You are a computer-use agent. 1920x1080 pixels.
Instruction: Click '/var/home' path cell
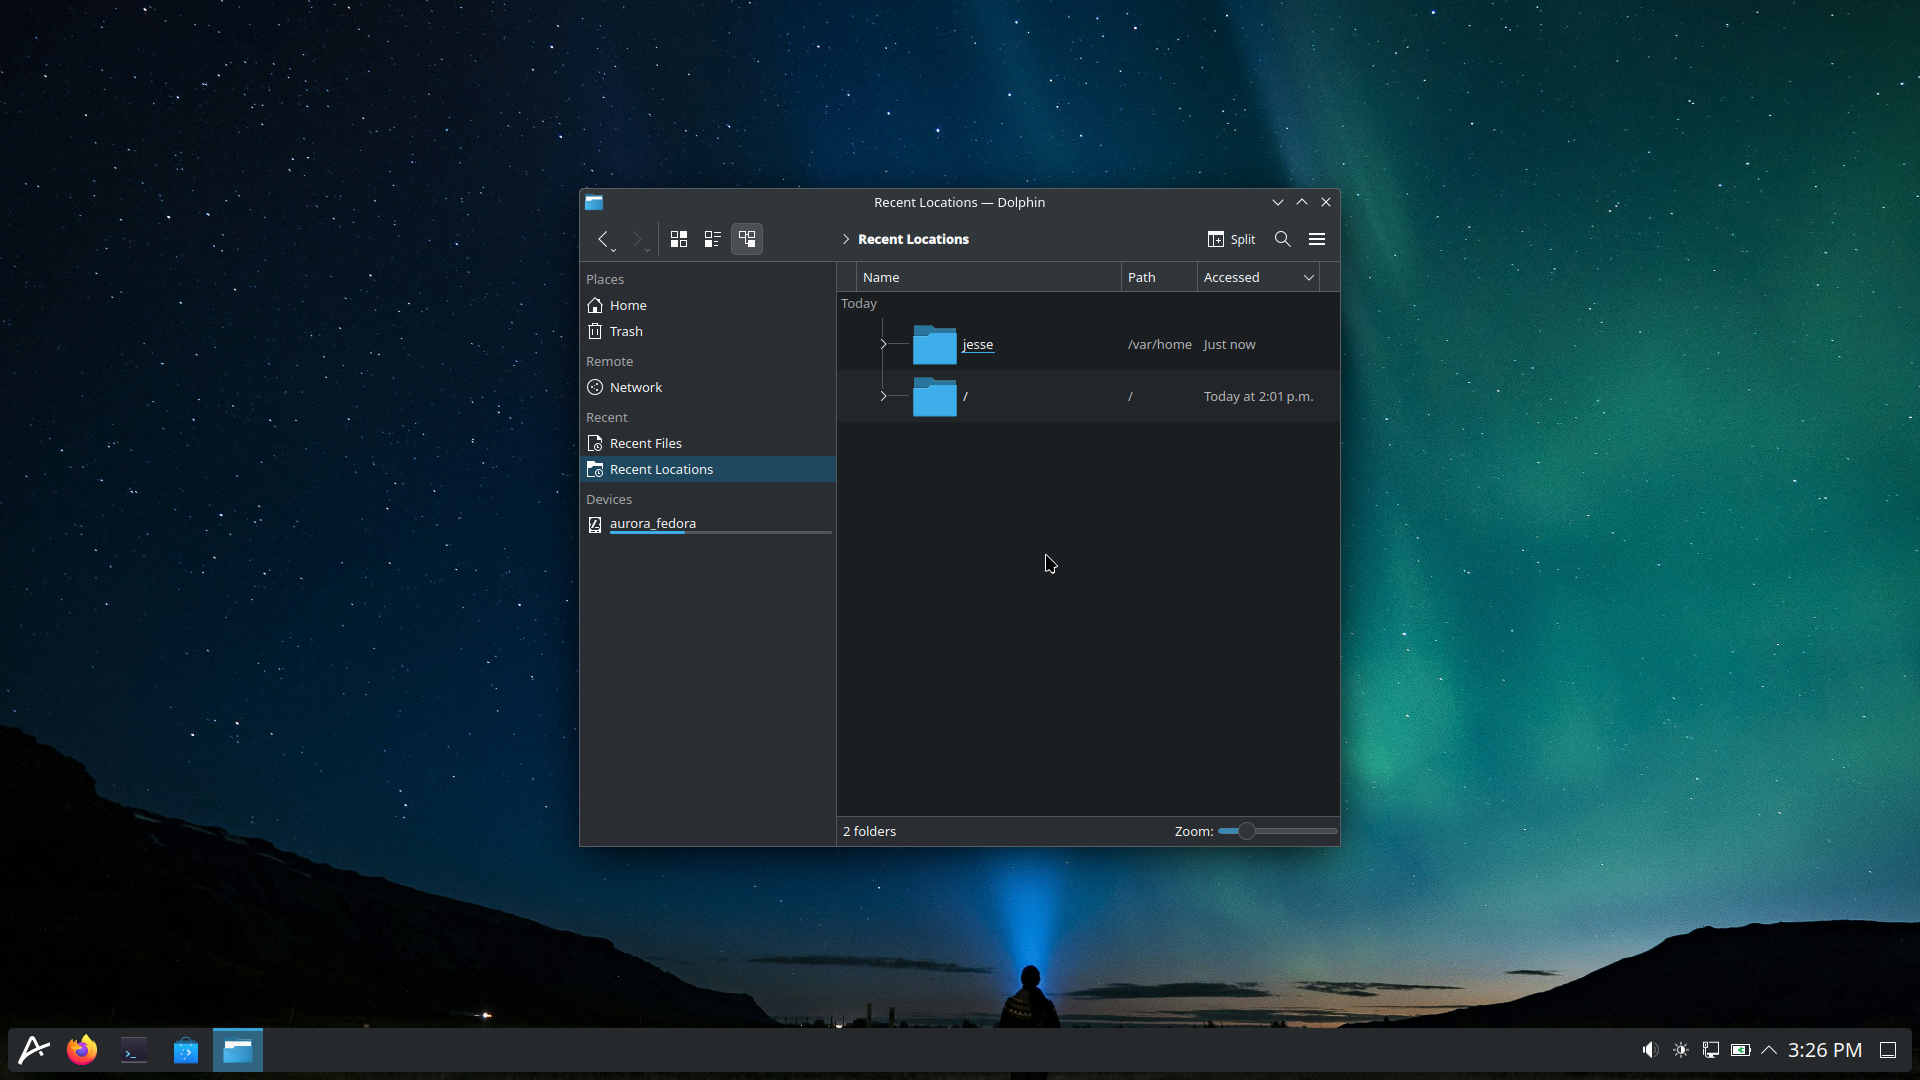coord(1159,344)
